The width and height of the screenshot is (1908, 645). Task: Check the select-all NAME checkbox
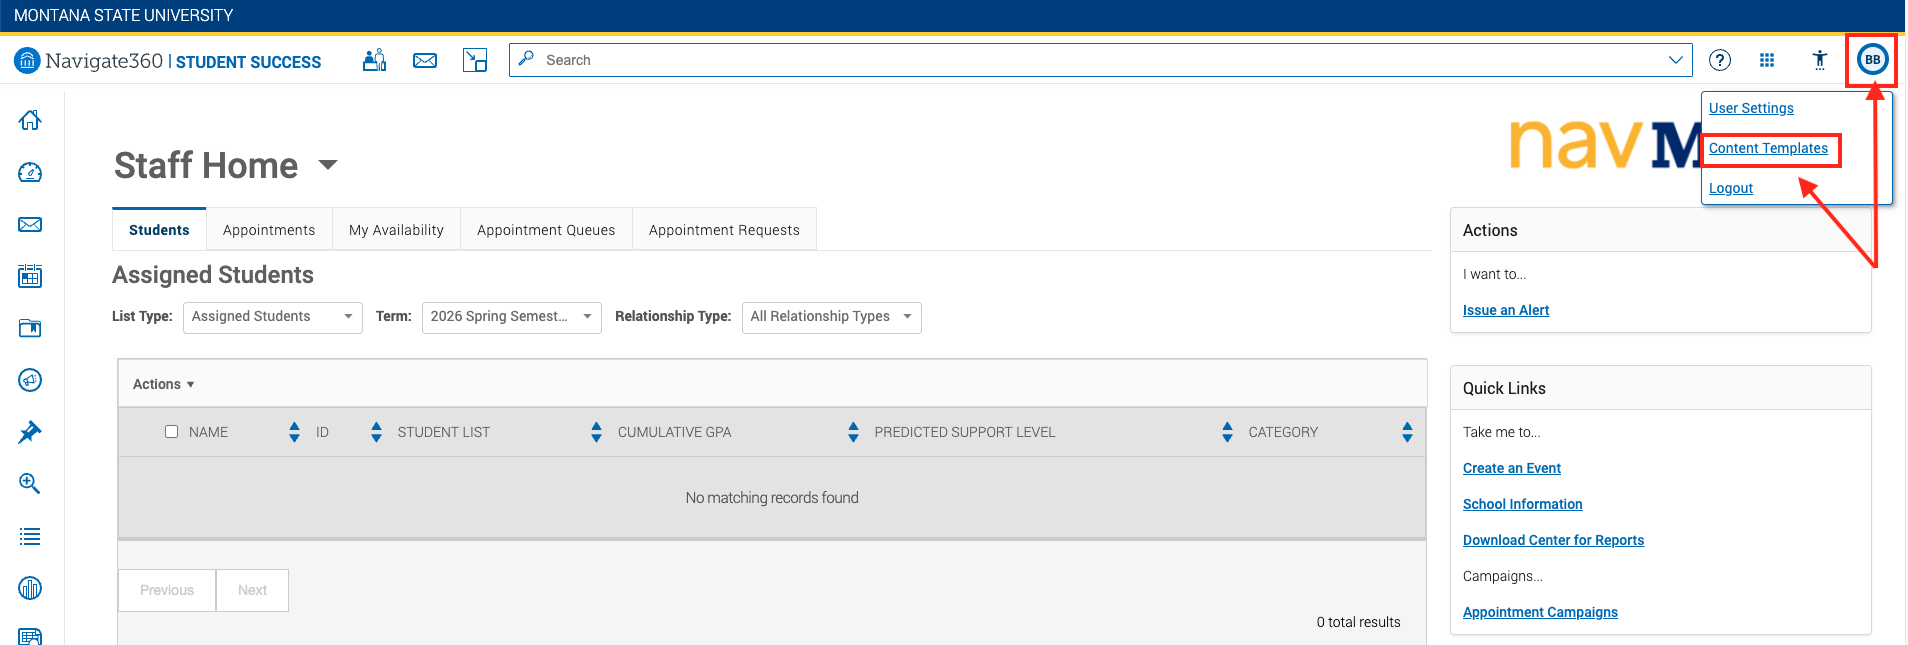pos(171,432)
